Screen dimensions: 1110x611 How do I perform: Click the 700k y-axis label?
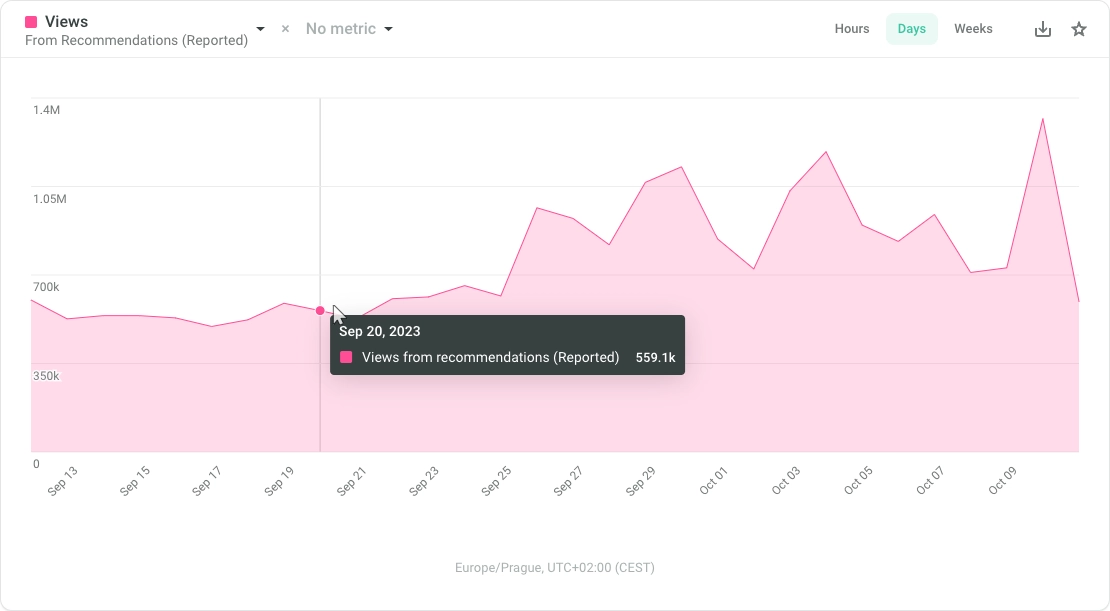tap(46, 287)
